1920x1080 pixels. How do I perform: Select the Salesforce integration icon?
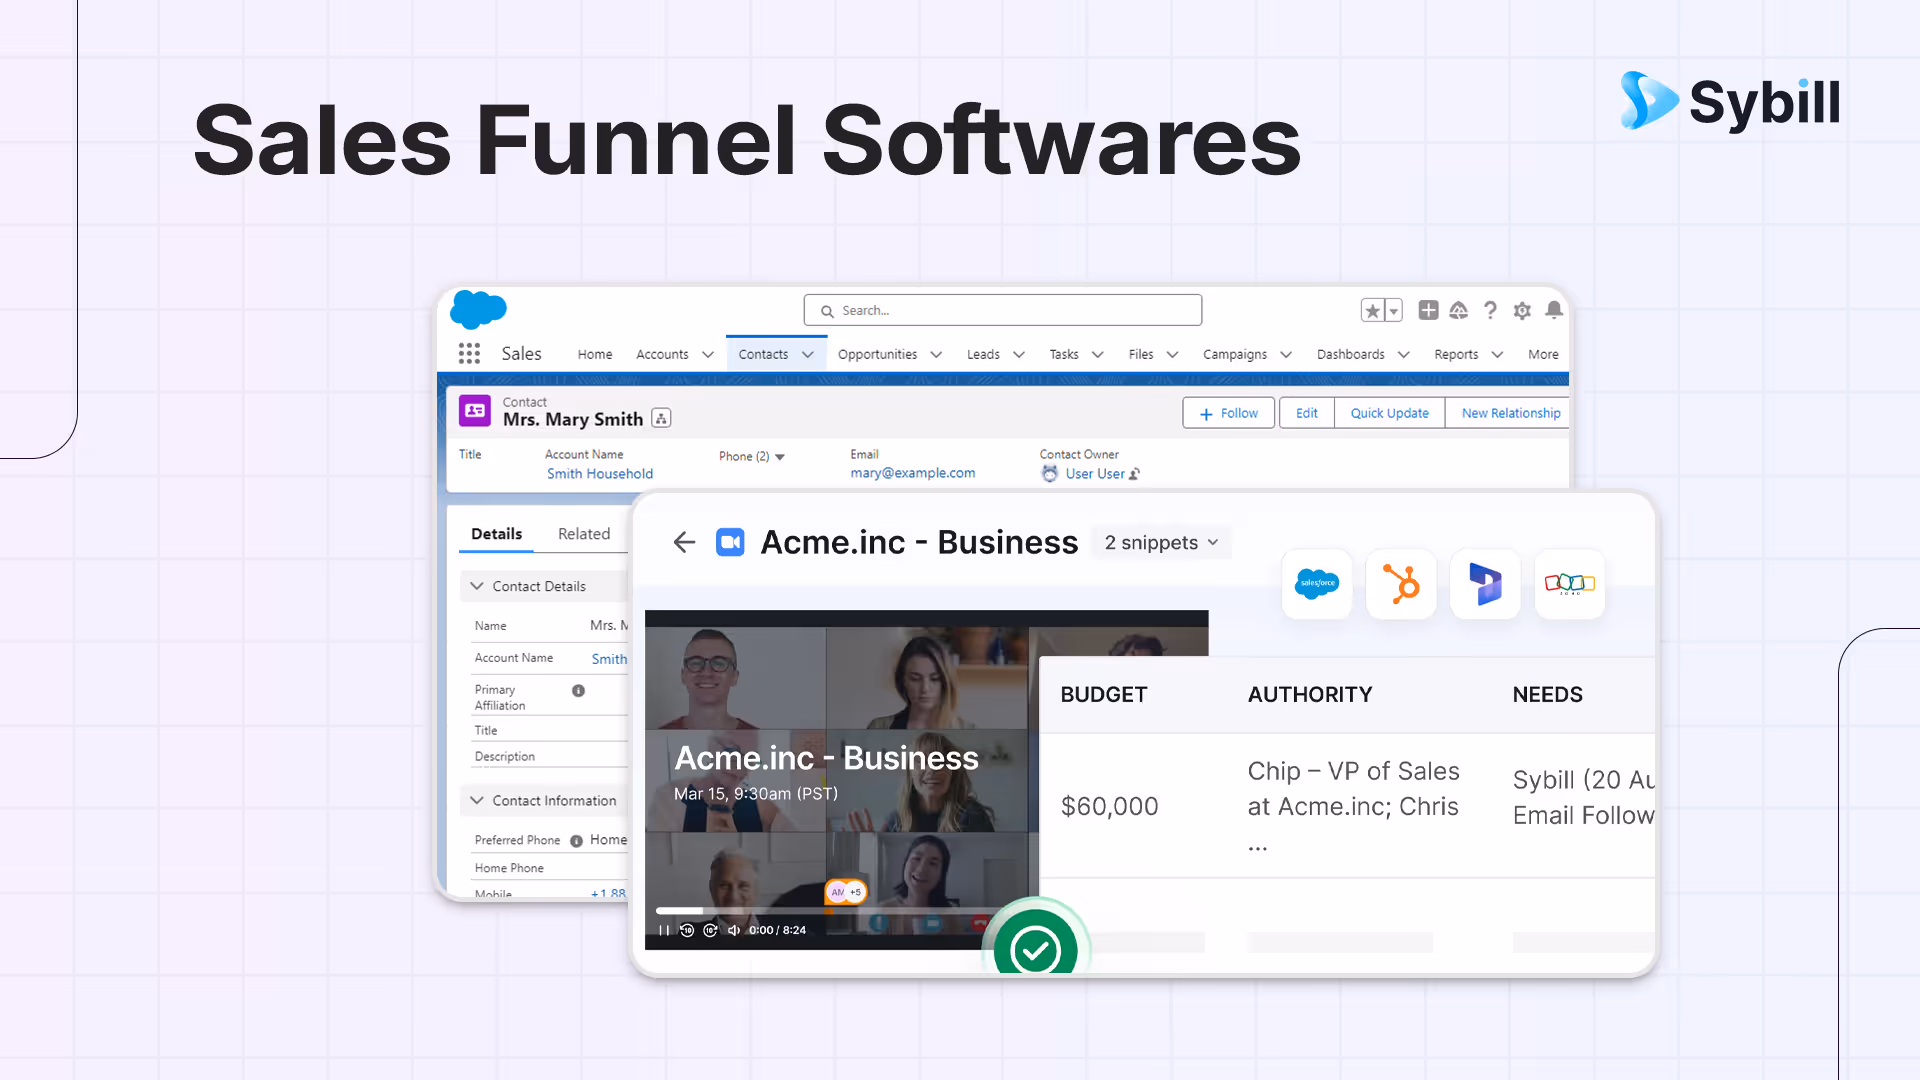pyautogui.click(x=1317, y=584)
